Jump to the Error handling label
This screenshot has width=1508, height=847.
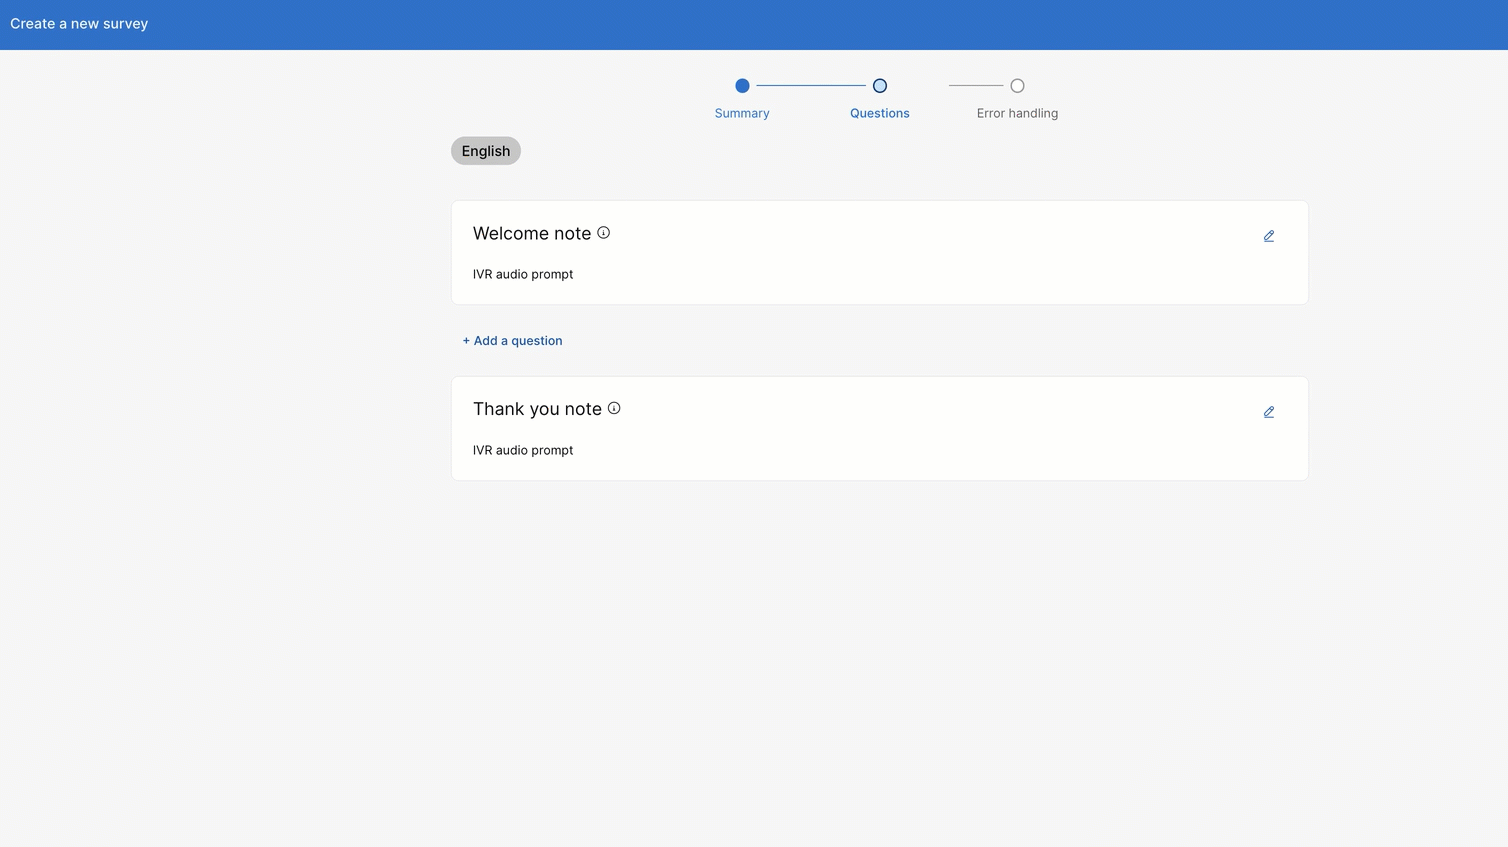coord(1017,113)
